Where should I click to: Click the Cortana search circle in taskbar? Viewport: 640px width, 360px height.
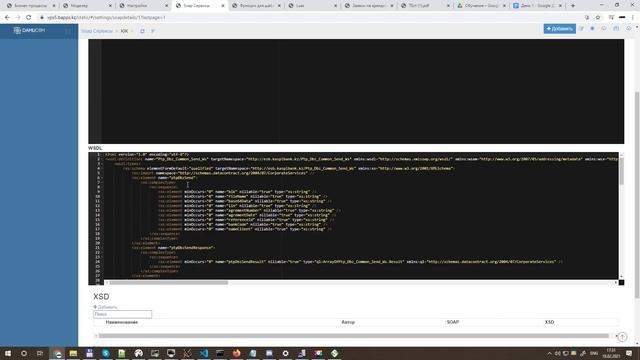[24, 353]
